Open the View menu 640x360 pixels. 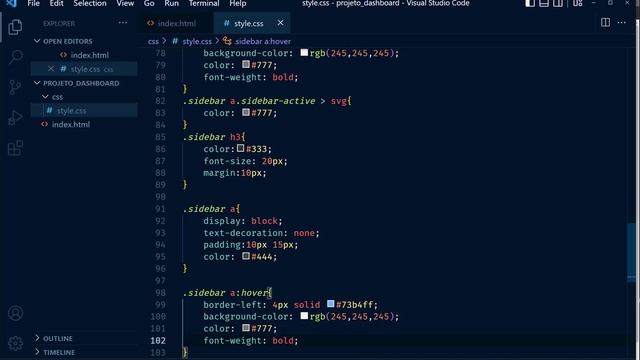point(125,4)
